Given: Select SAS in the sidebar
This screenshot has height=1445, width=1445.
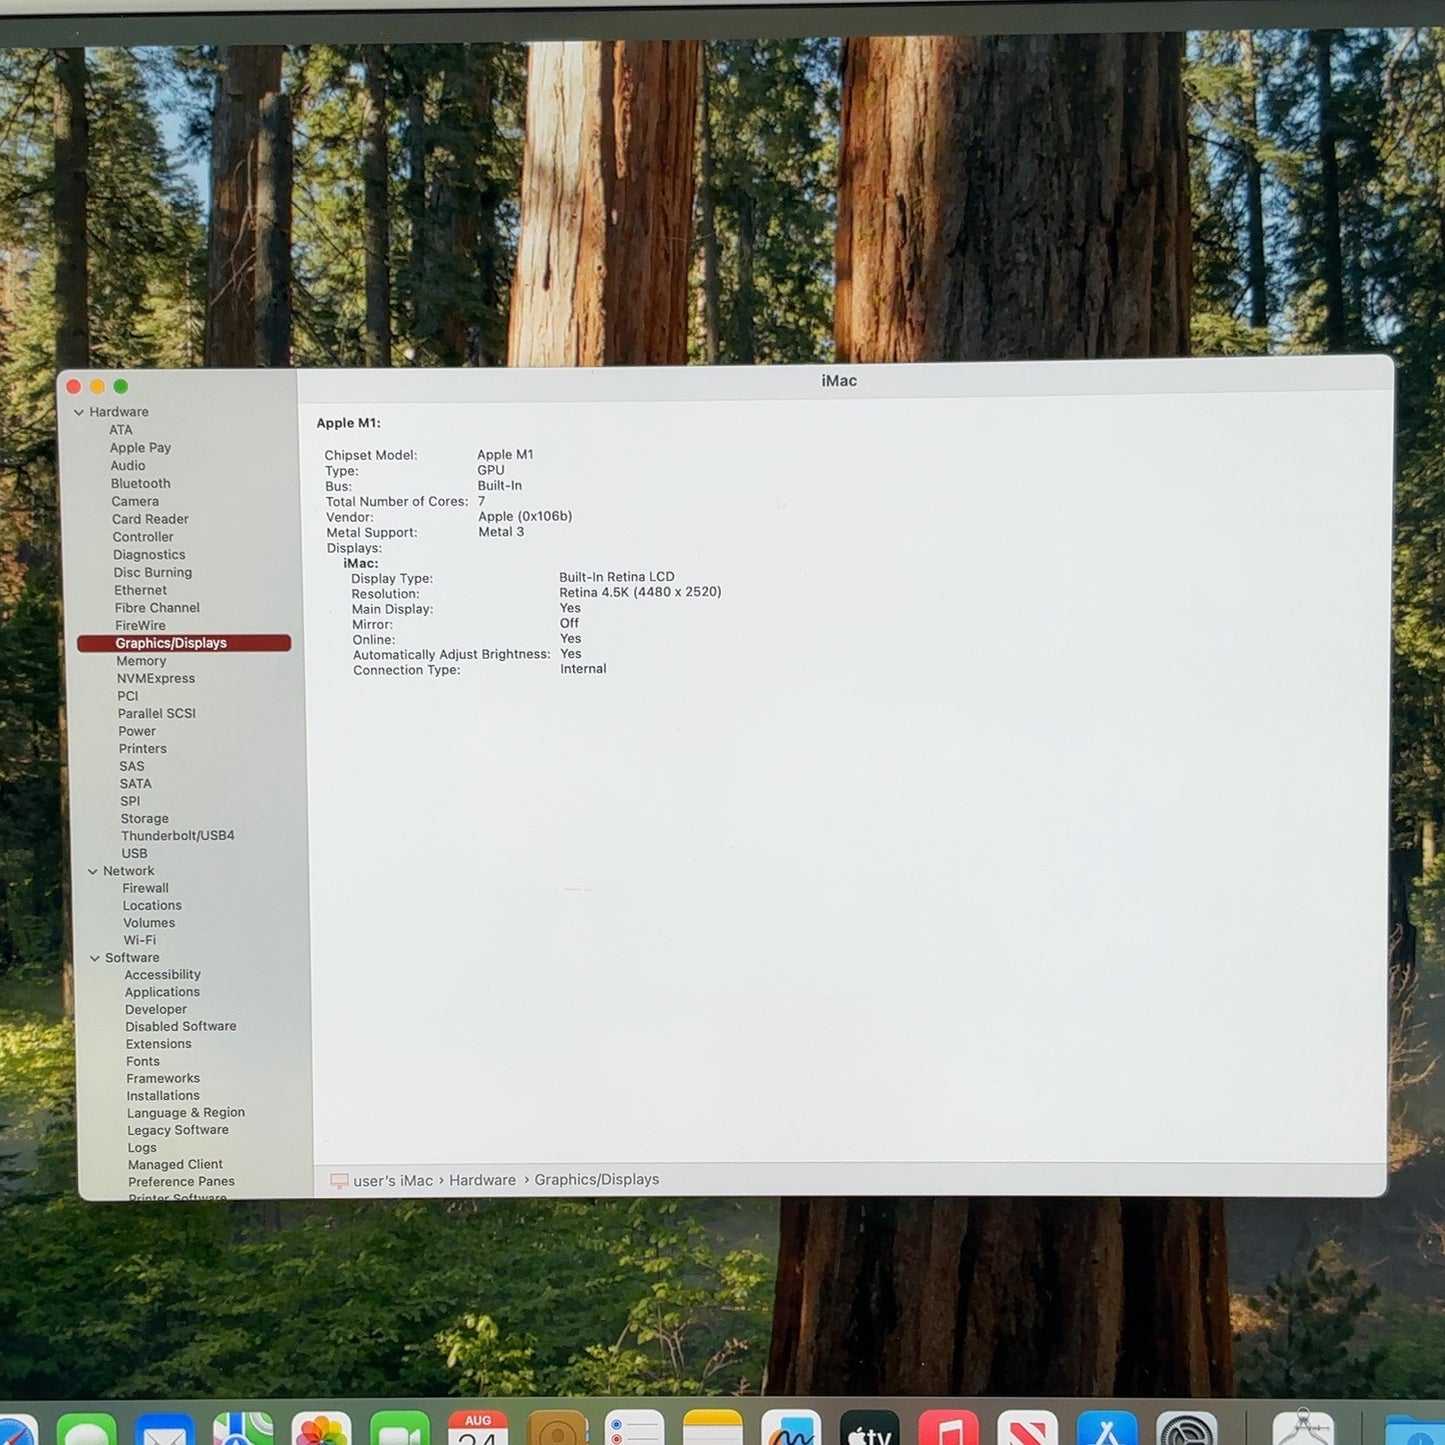Looking at the screenshot, I should (132, 767).
